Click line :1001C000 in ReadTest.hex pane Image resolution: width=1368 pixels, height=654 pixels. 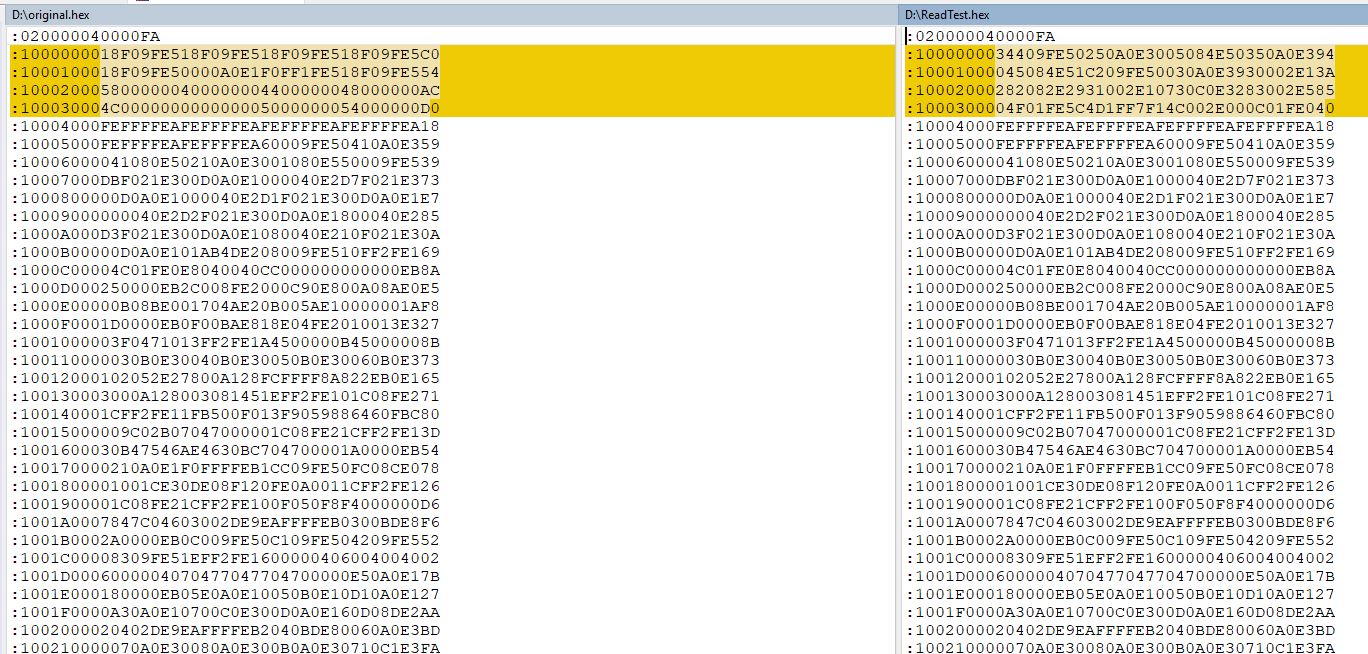coord(1121,558)
